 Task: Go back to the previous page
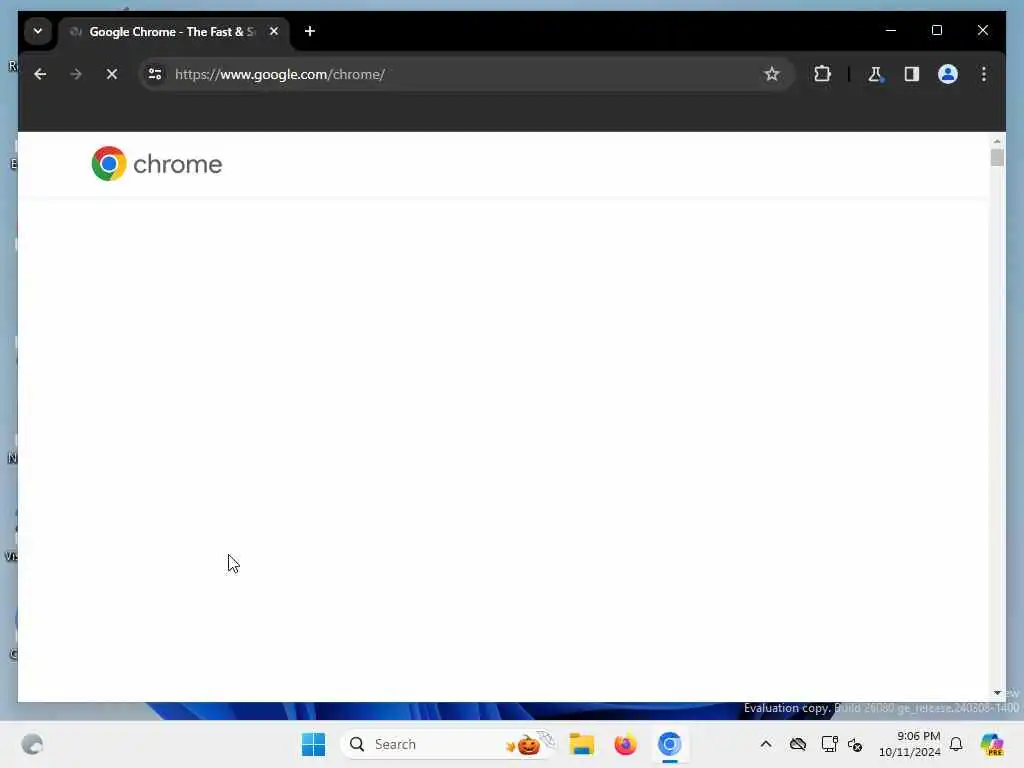40,74
